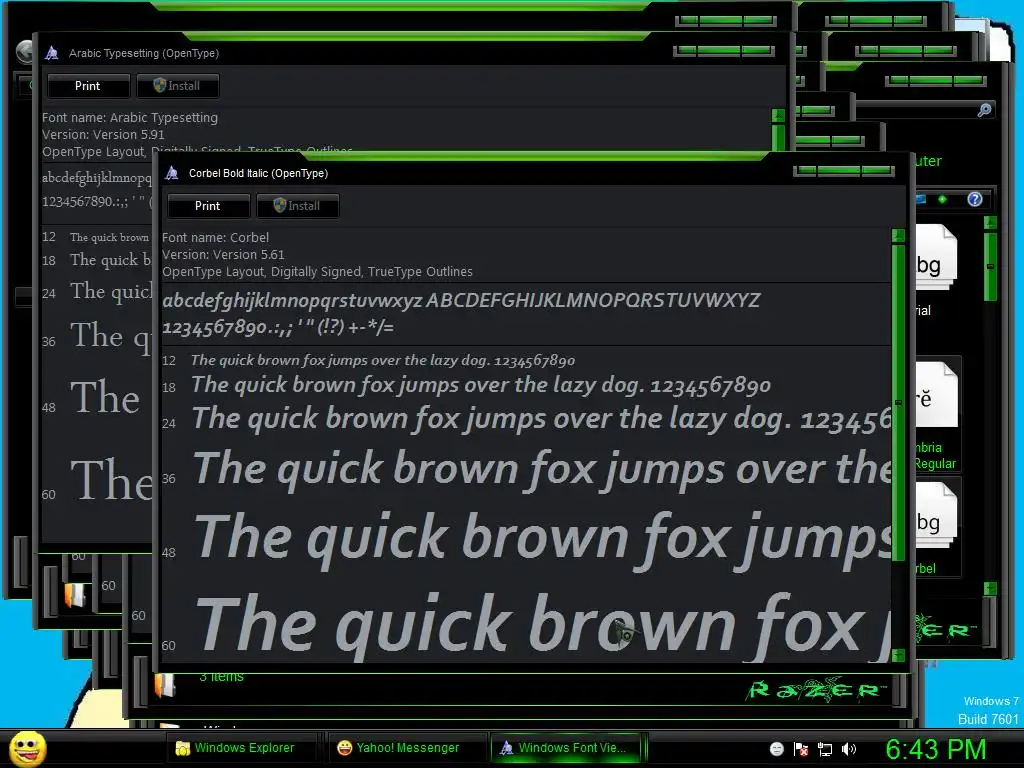Click the 'Version: Version 5.61' text
Image resolution: width=1024 pixels, height=768 pixels.
tap(223, 255)
